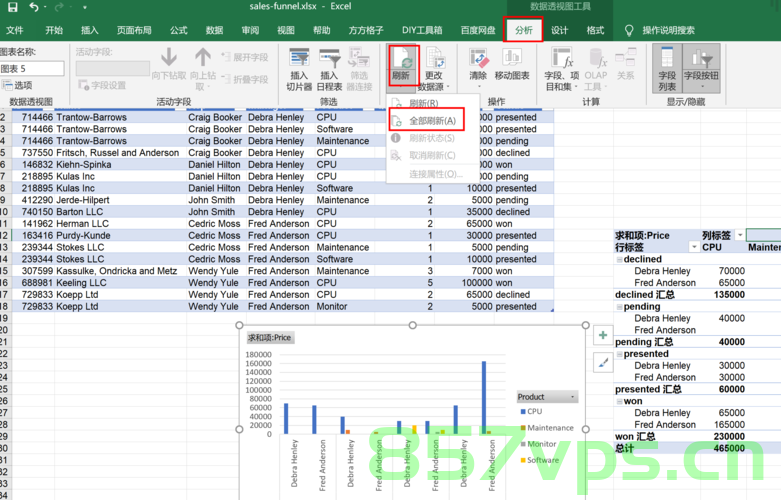781x500 pixels.
Task: Collapse the presented group in pivot table
Action: coord(620,354)
